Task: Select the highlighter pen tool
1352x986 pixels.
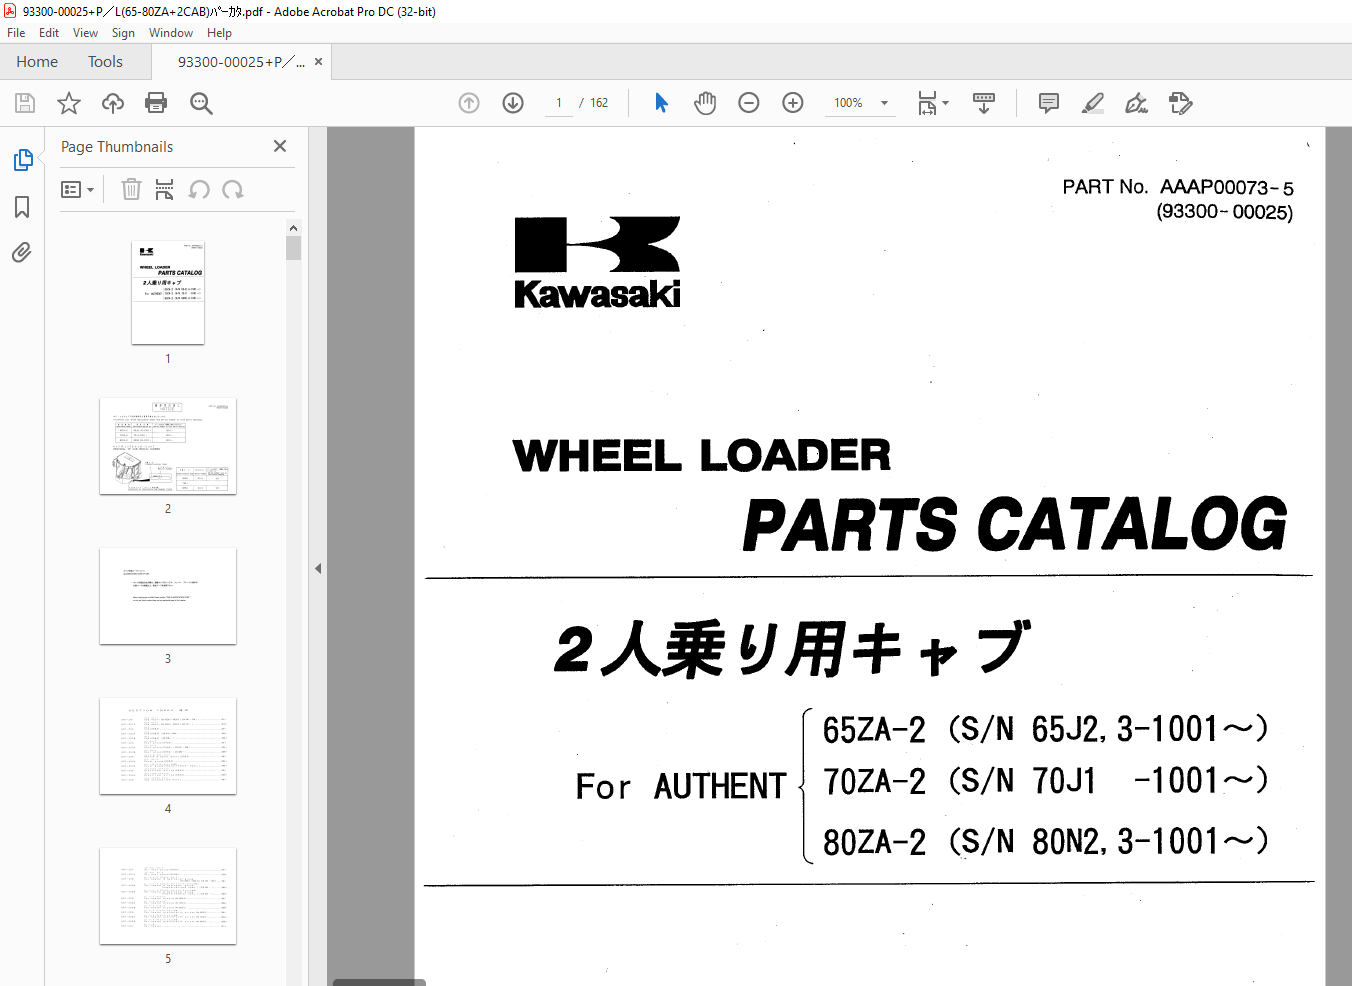Action: click(x=1093, y=103)
